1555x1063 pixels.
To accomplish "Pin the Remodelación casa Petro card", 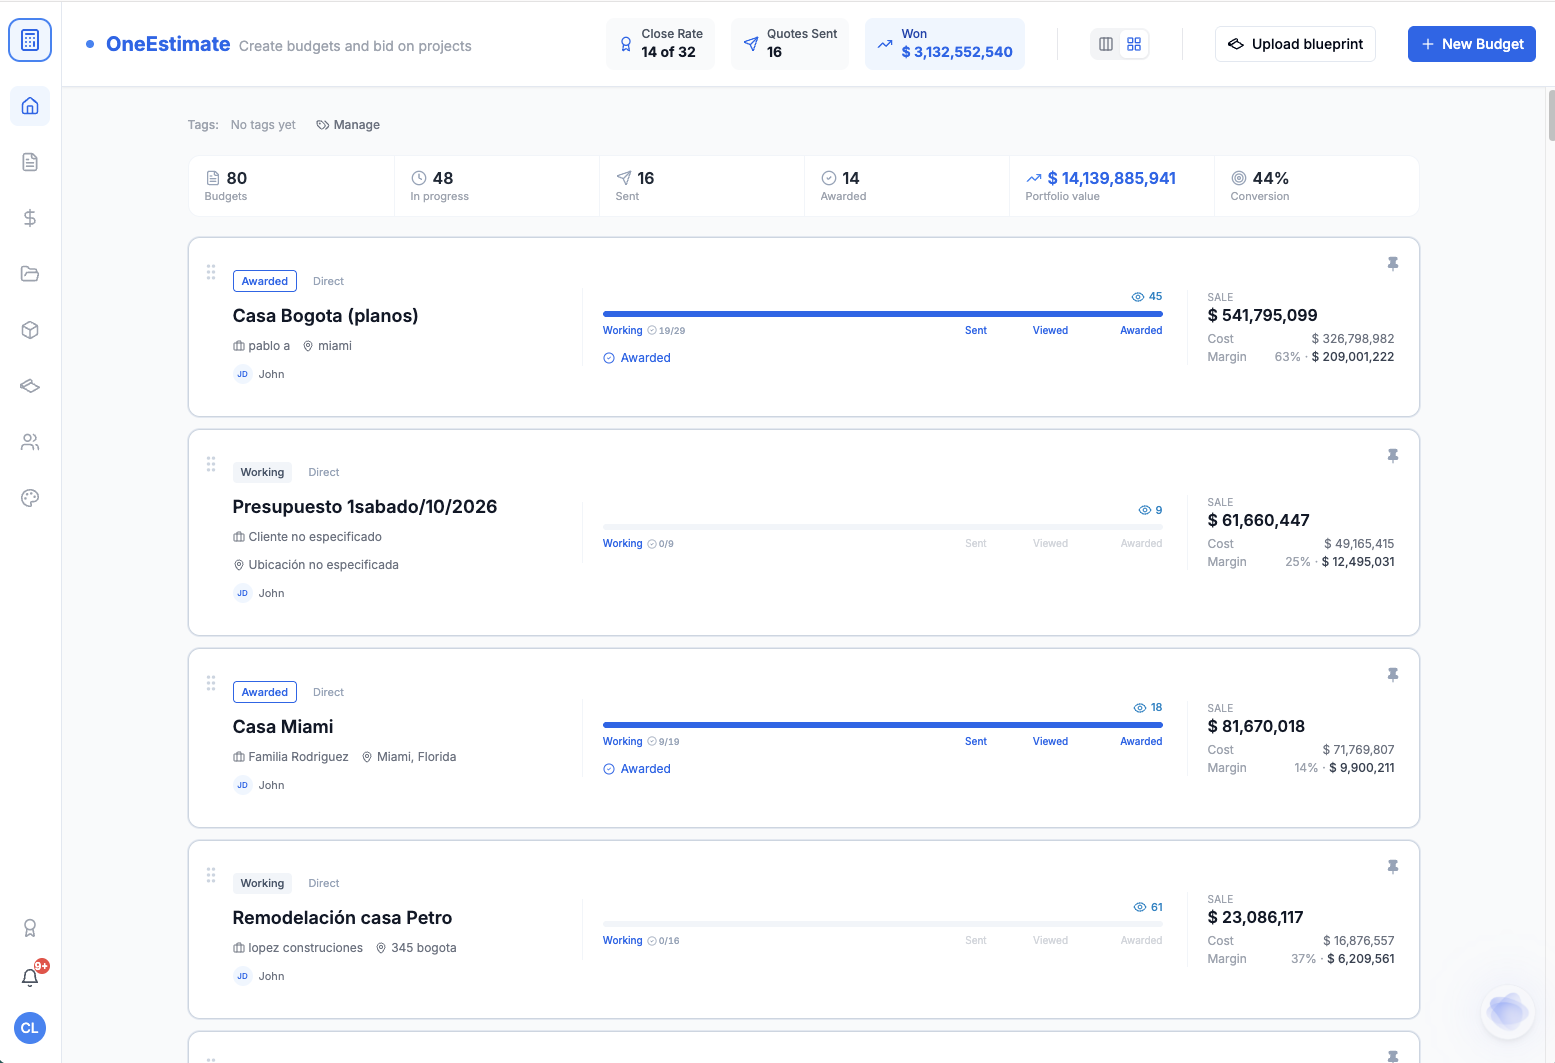I will [1393, 867].
